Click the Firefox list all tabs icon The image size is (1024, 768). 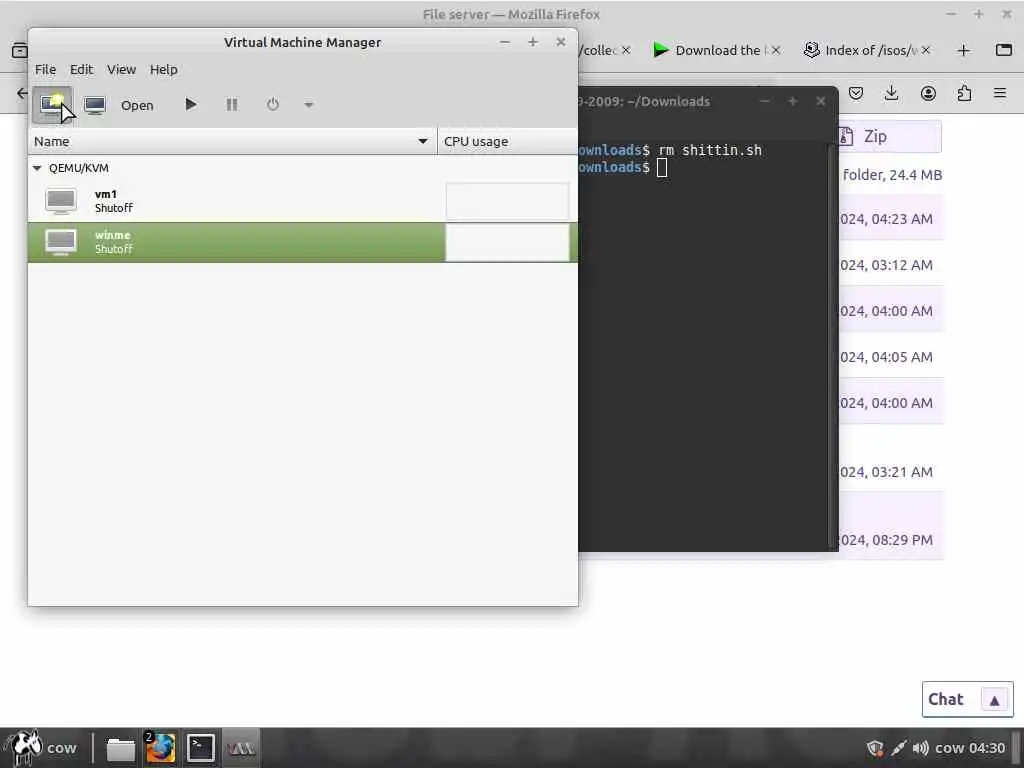(1004, 50)
